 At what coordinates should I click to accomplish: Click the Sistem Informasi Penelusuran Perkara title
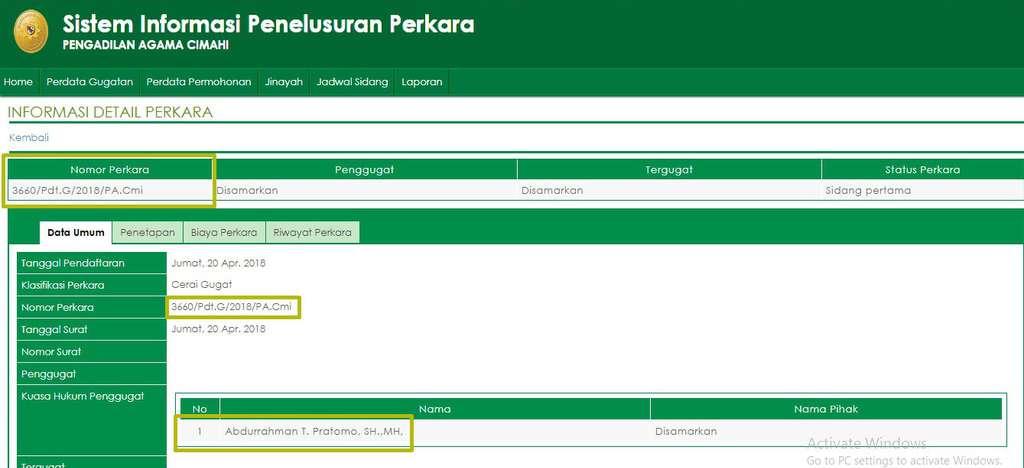(x=268, y=24)
